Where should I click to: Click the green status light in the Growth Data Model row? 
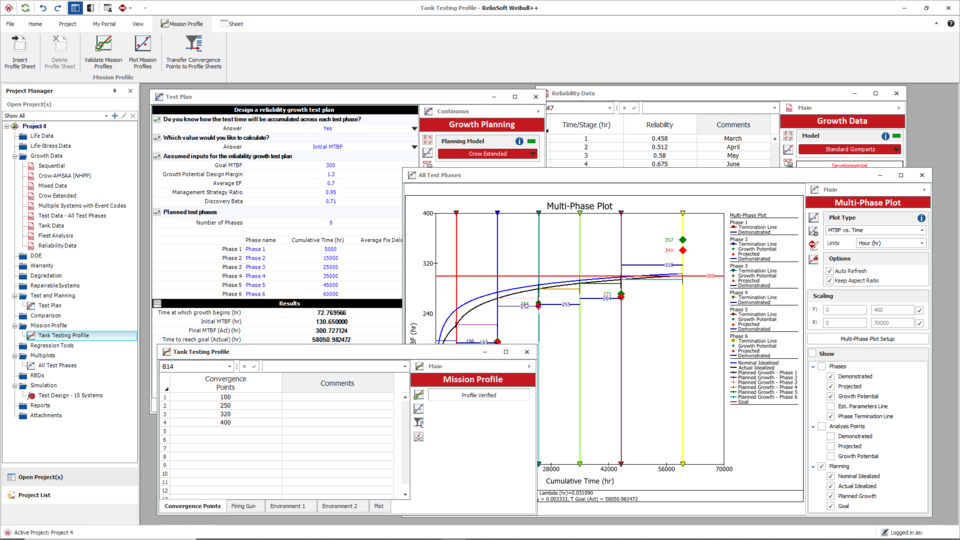point(896,136)
